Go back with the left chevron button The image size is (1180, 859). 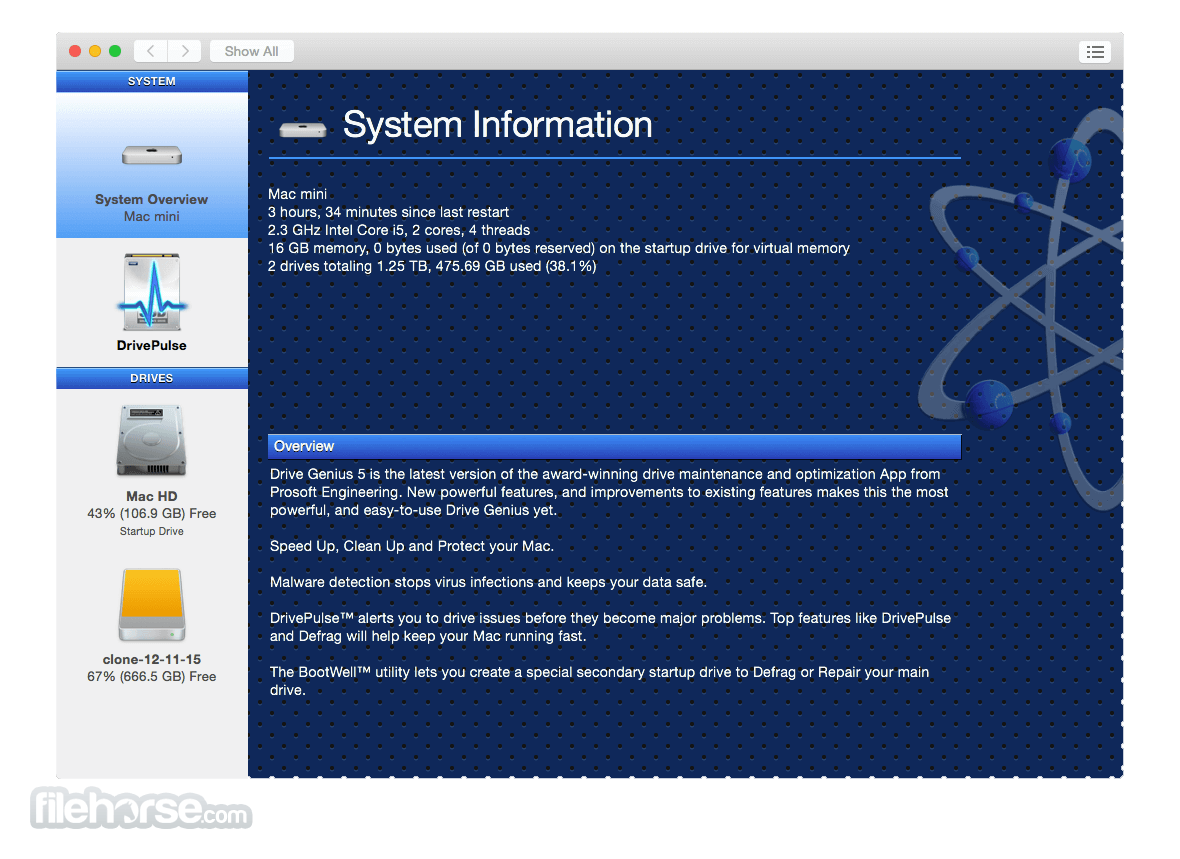(x=151, y=51)
